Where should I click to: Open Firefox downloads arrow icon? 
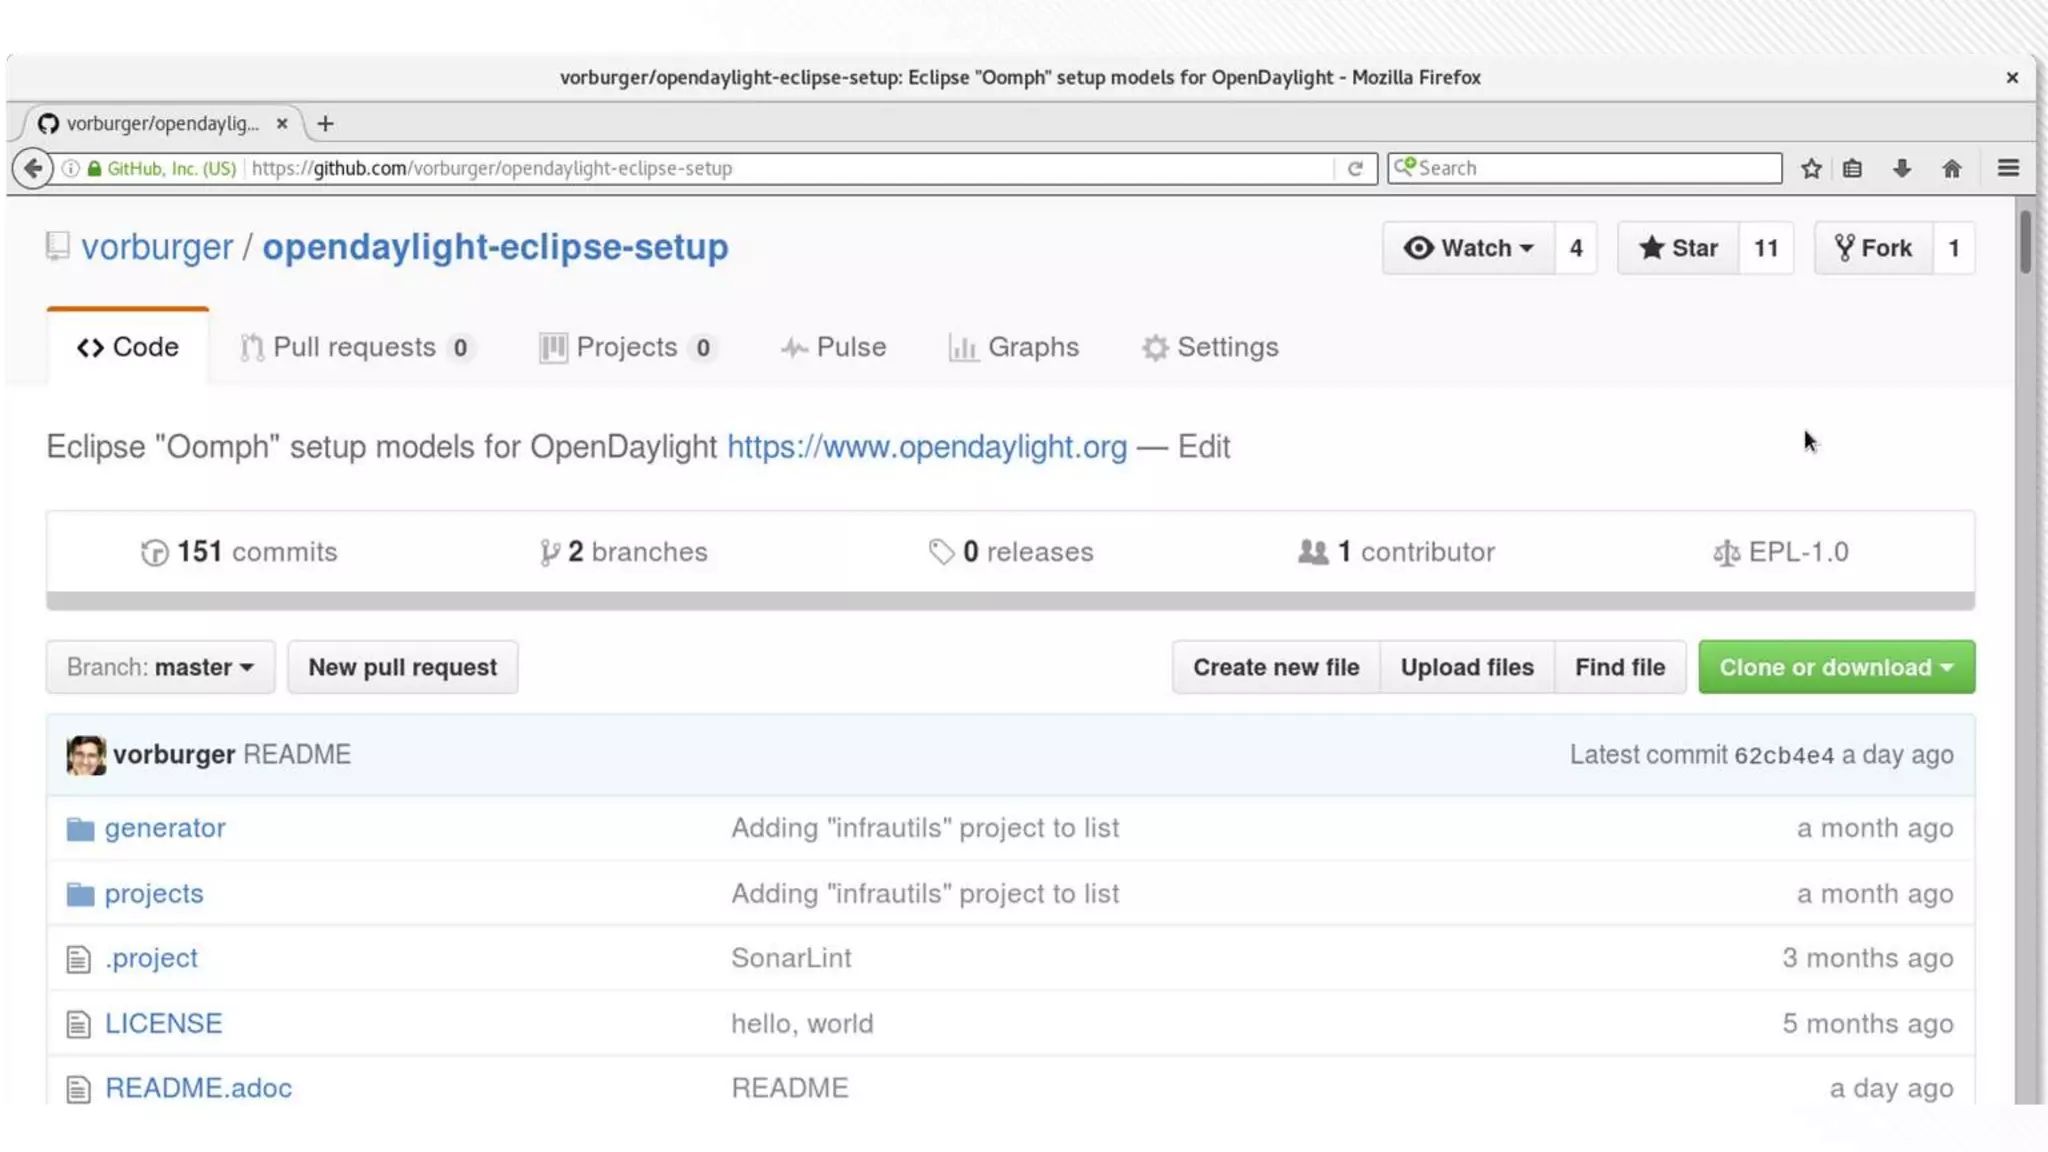(x=1902, y=168)
